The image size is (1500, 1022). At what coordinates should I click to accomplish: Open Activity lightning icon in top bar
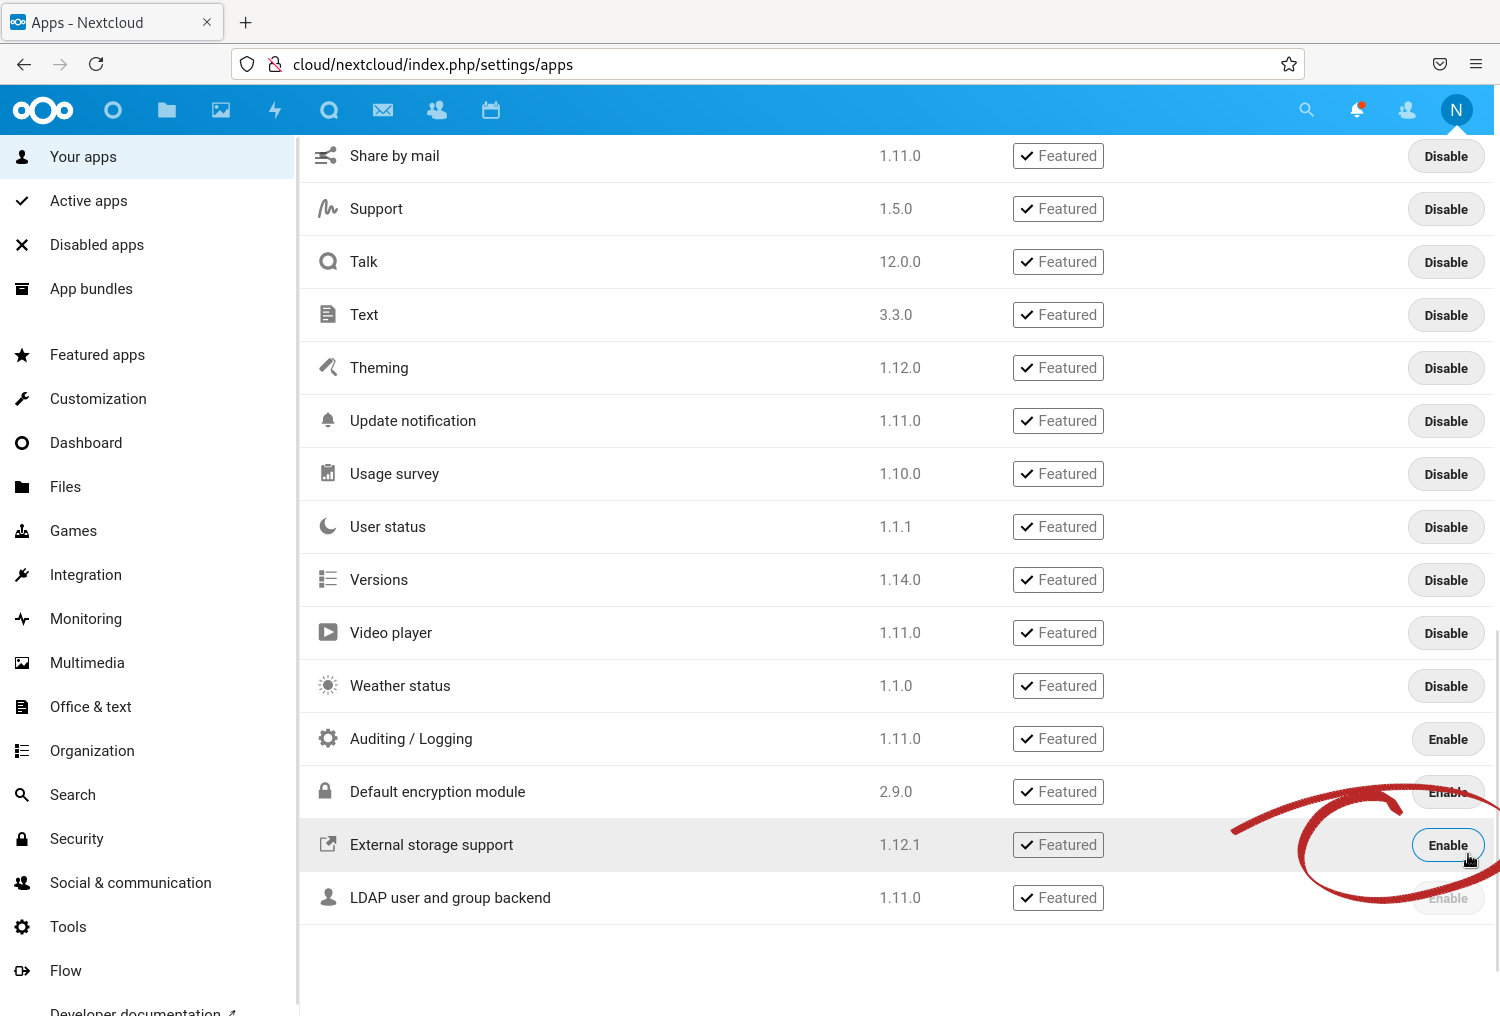coord(275,110)
